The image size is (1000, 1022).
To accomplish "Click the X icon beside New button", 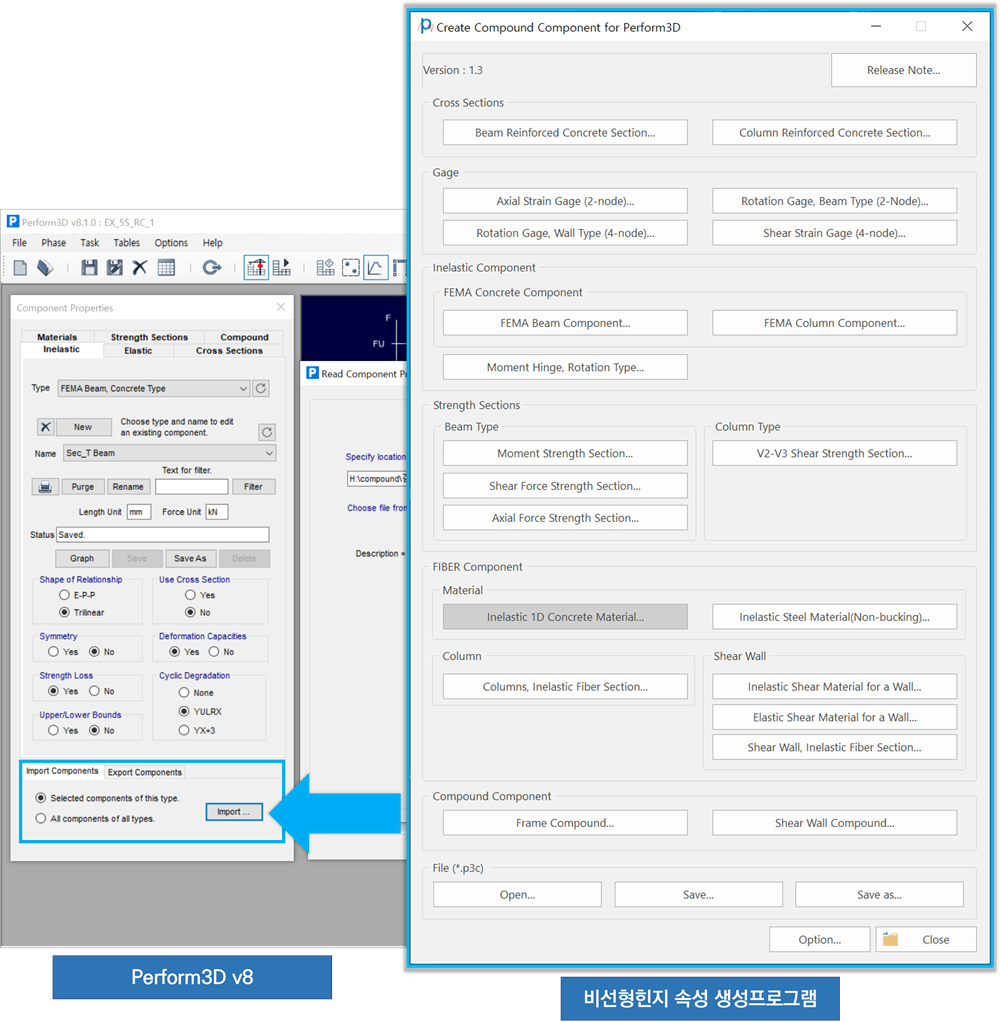I will 45,427.
